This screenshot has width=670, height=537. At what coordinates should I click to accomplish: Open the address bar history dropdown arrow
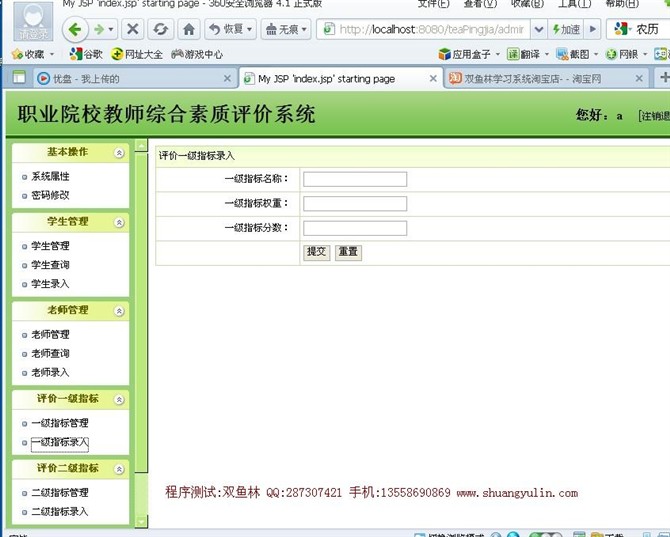click(539, 29)
